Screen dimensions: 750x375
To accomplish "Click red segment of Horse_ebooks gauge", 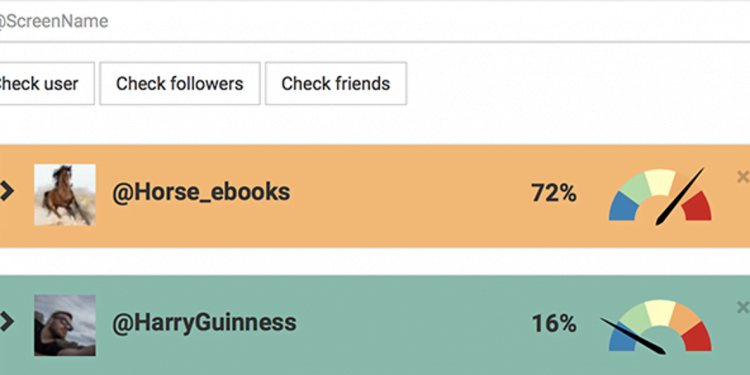I will coord(697,207).
